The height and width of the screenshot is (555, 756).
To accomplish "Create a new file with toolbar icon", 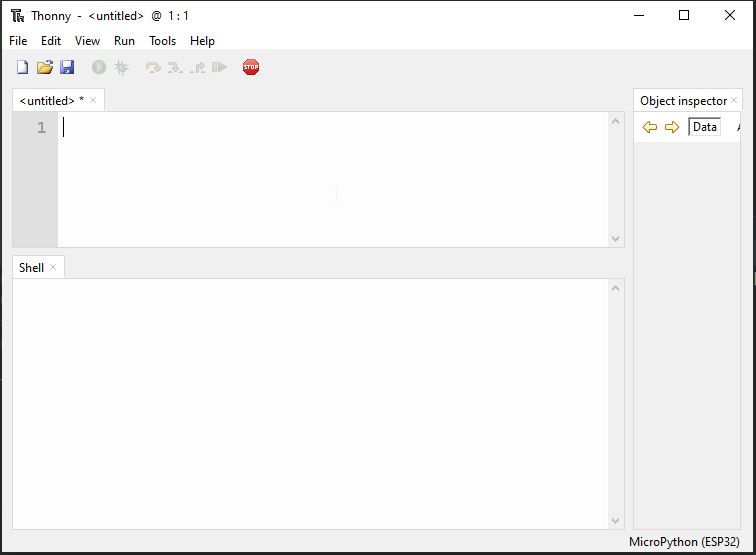I will 22,67.
